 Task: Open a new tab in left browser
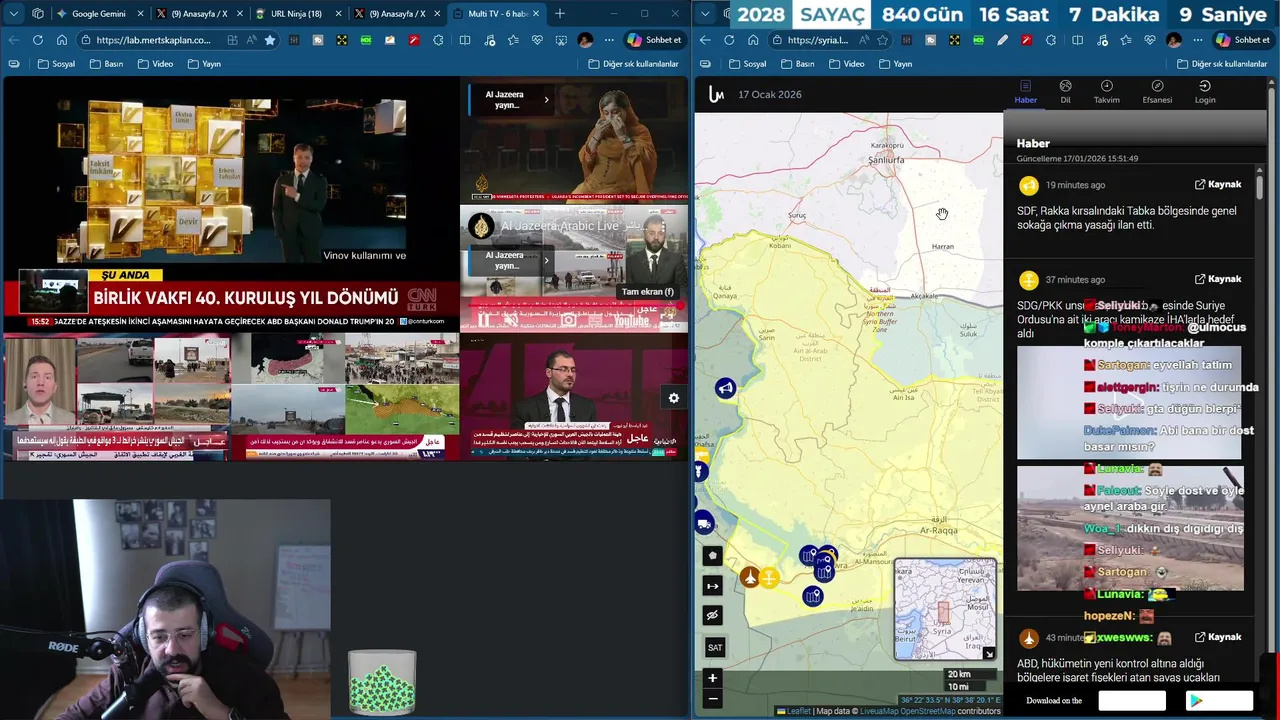coord(560,14)
